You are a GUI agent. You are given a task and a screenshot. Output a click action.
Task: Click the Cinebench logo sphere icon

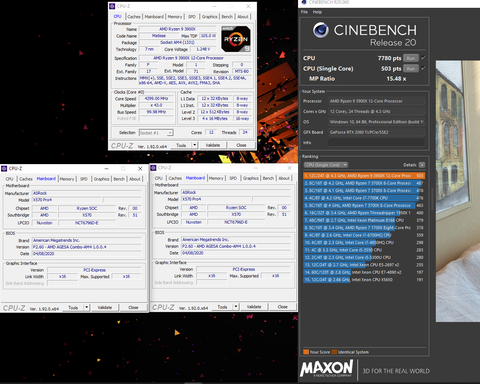(x=321, y=30)
